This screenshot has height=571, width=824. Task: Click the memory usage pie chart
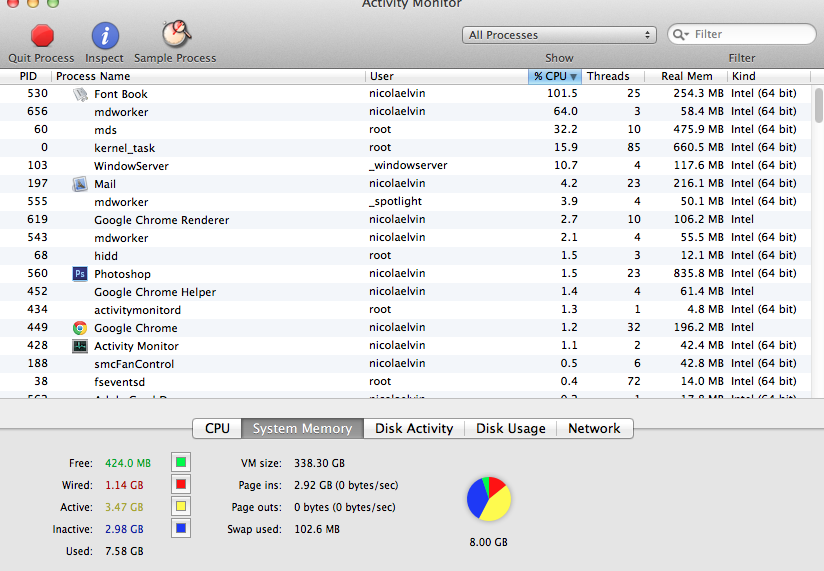[489, 499]
